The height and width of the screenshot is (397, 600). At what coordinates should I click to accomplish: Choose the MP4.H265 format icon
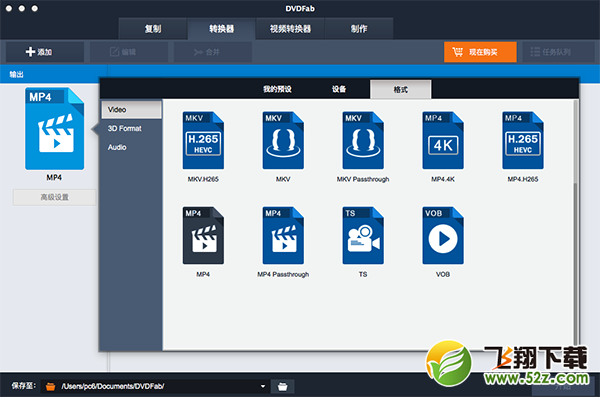click(x=523, y=141)
